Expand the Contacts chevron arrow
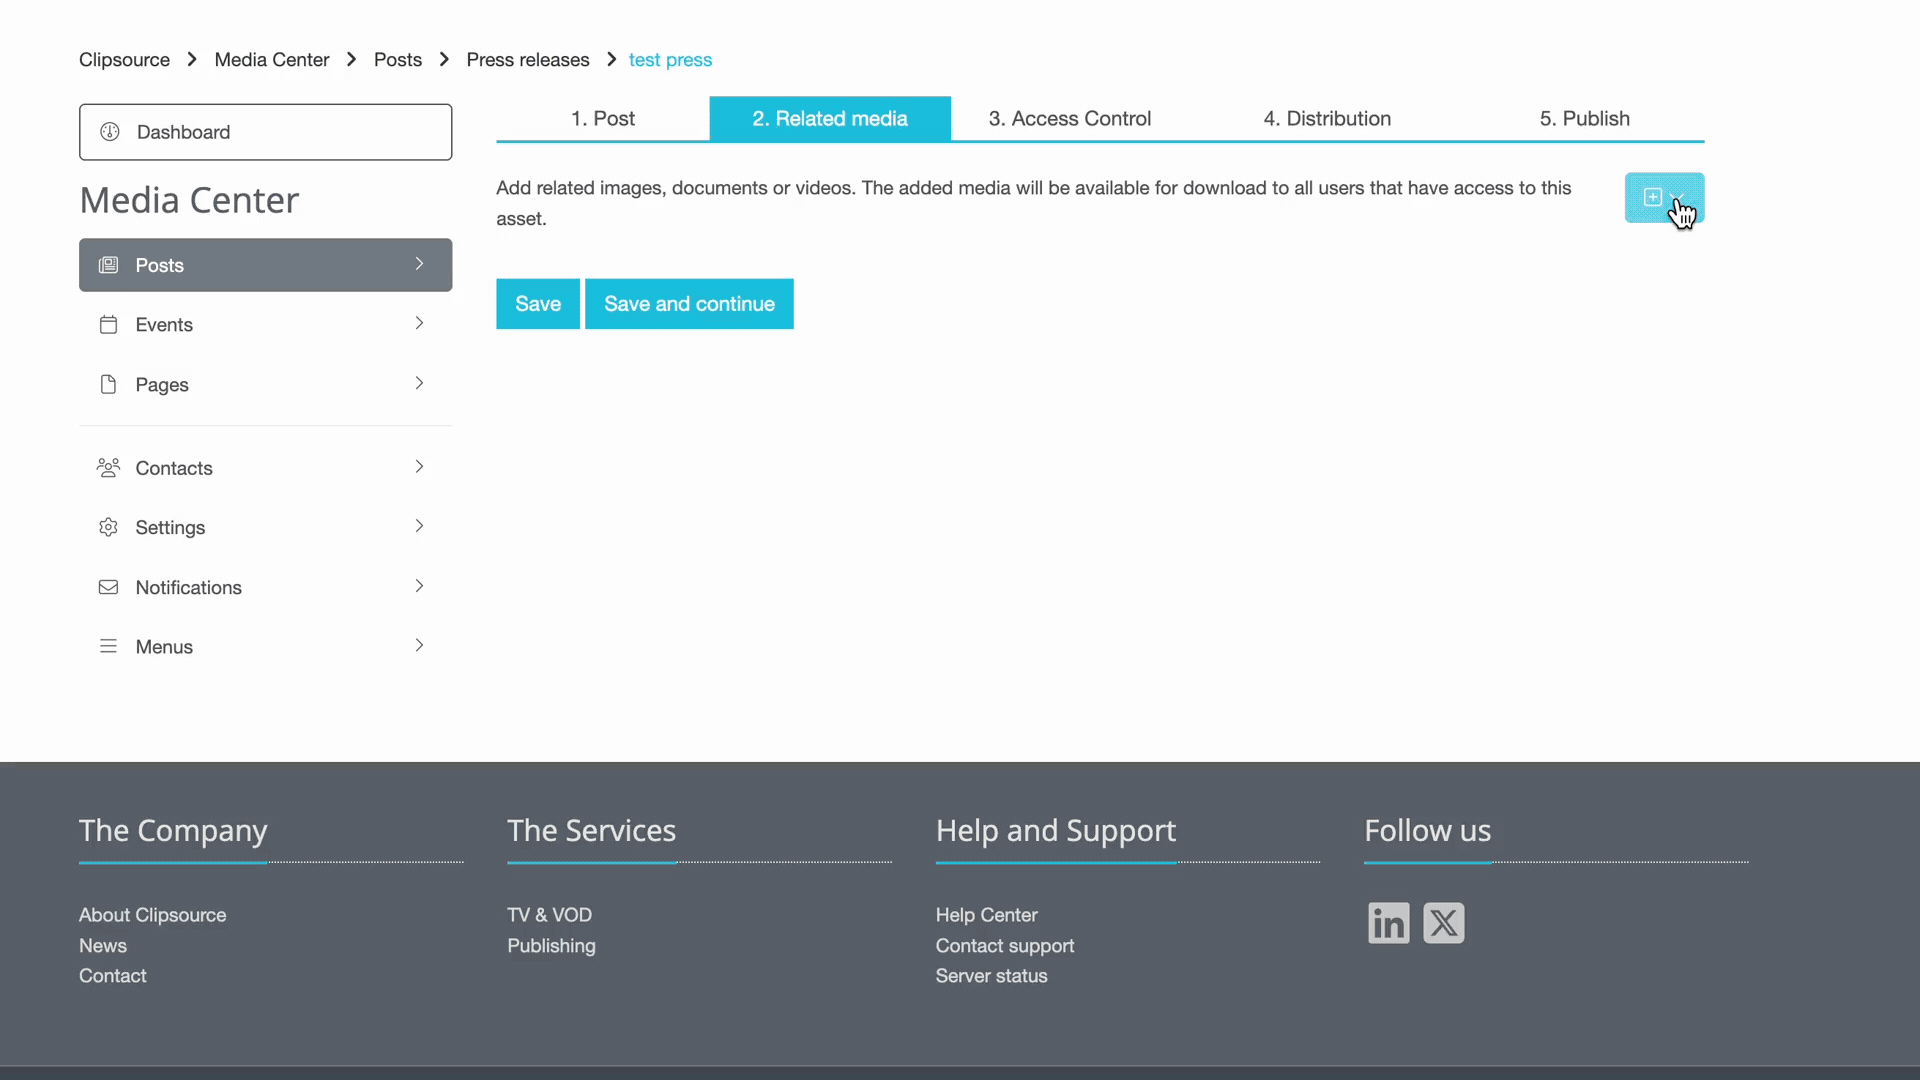Screen dimensions: 1920x1080 (x=419, y=466)
